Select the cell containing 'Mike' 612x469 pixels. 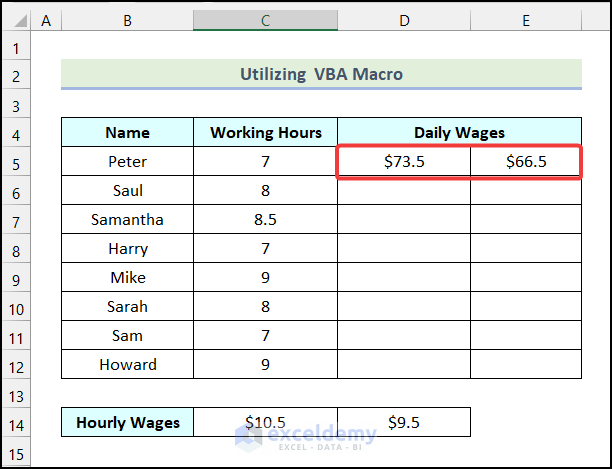click(x=127, y=277)
